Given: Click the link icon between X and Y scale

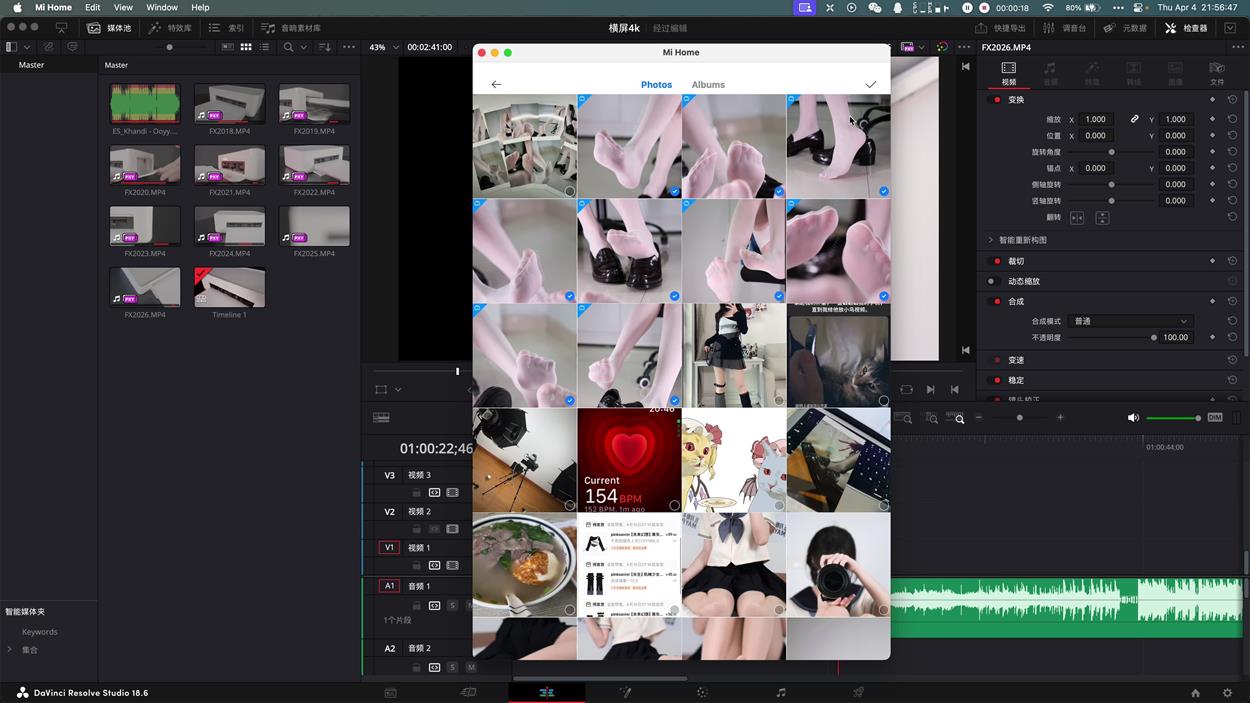Looking at the screenshot, I should pyautogui.click(x=1135, y=118).
